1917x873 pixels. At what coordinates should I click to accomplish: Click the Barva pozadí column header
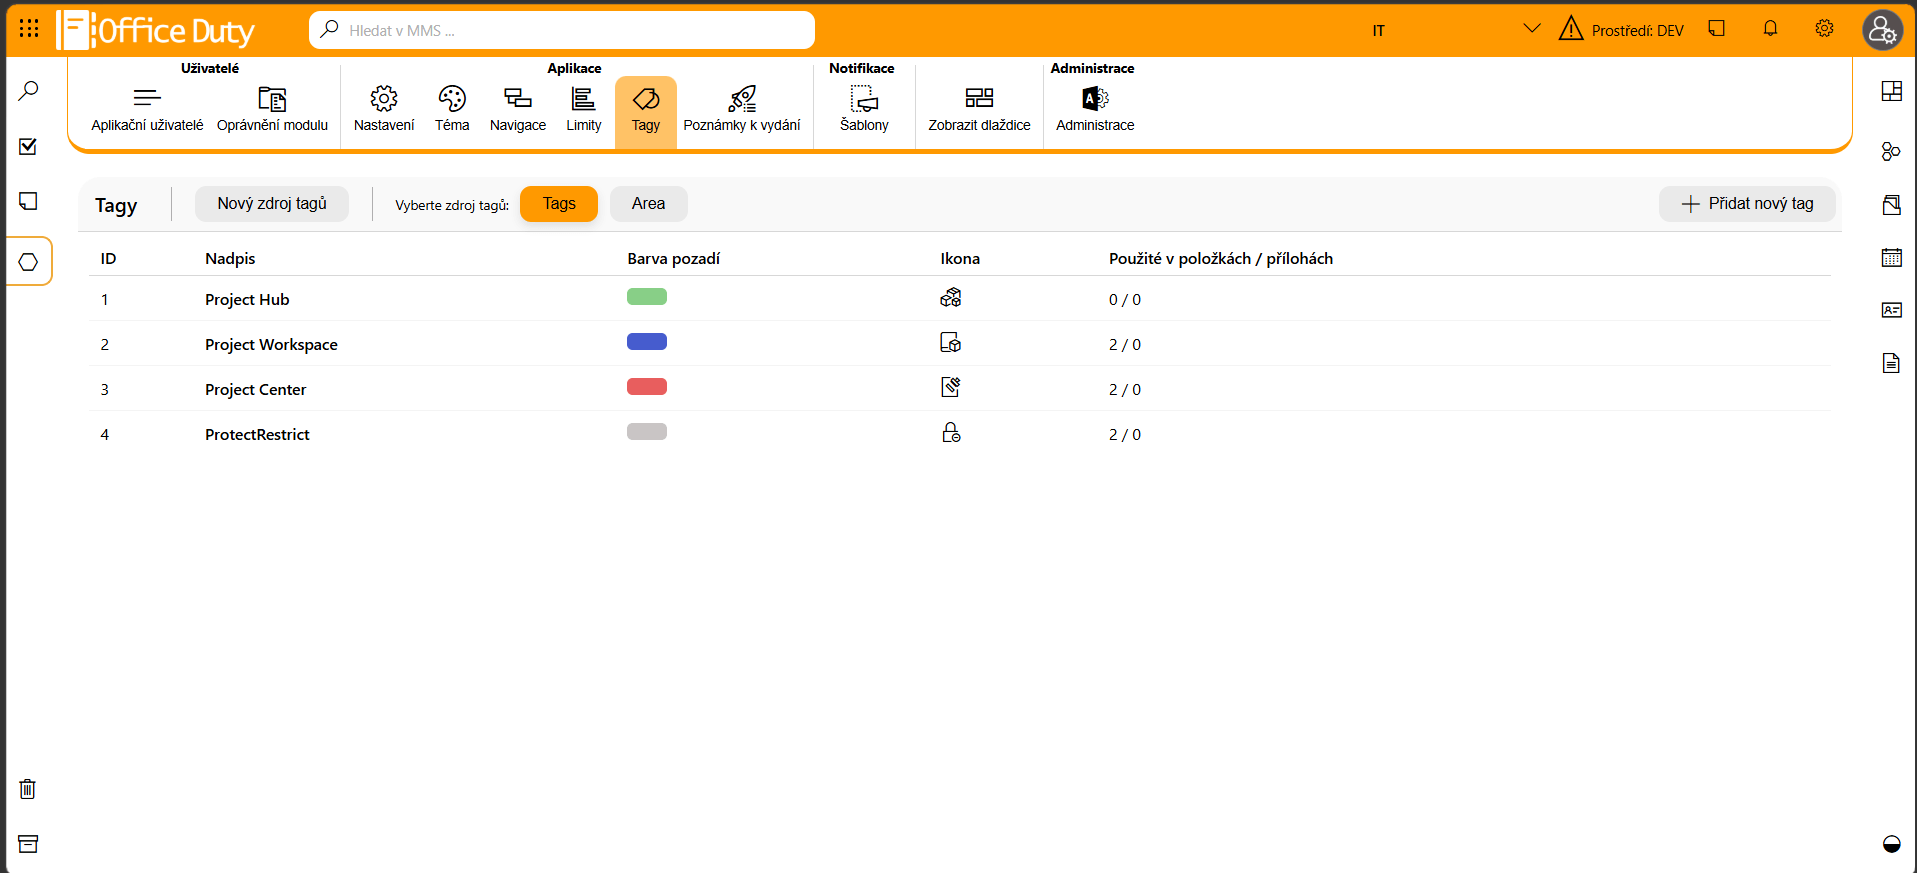click(674, 258)
